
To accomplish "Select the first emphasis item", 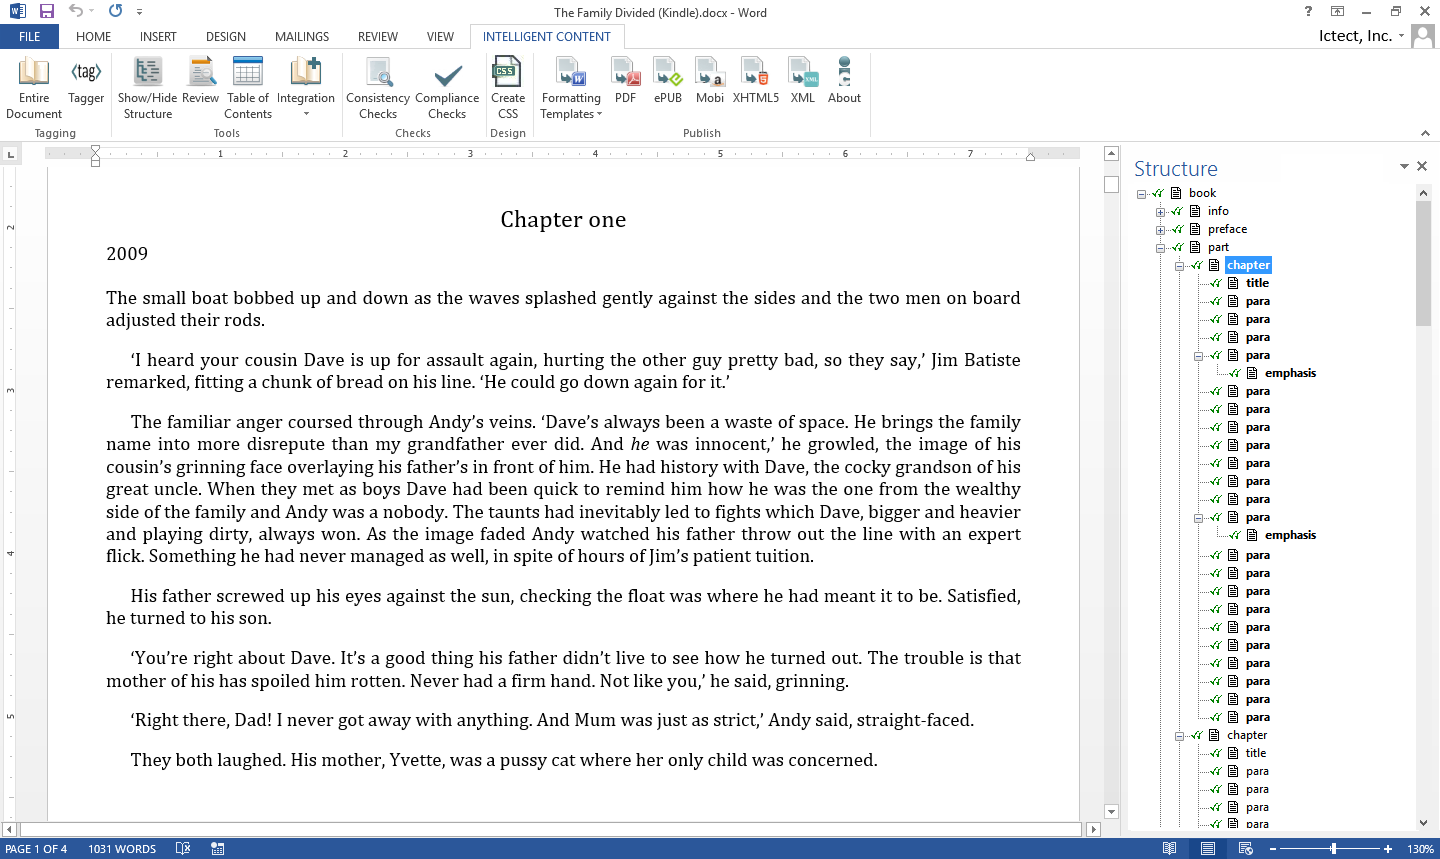I will coord(1290,373).
